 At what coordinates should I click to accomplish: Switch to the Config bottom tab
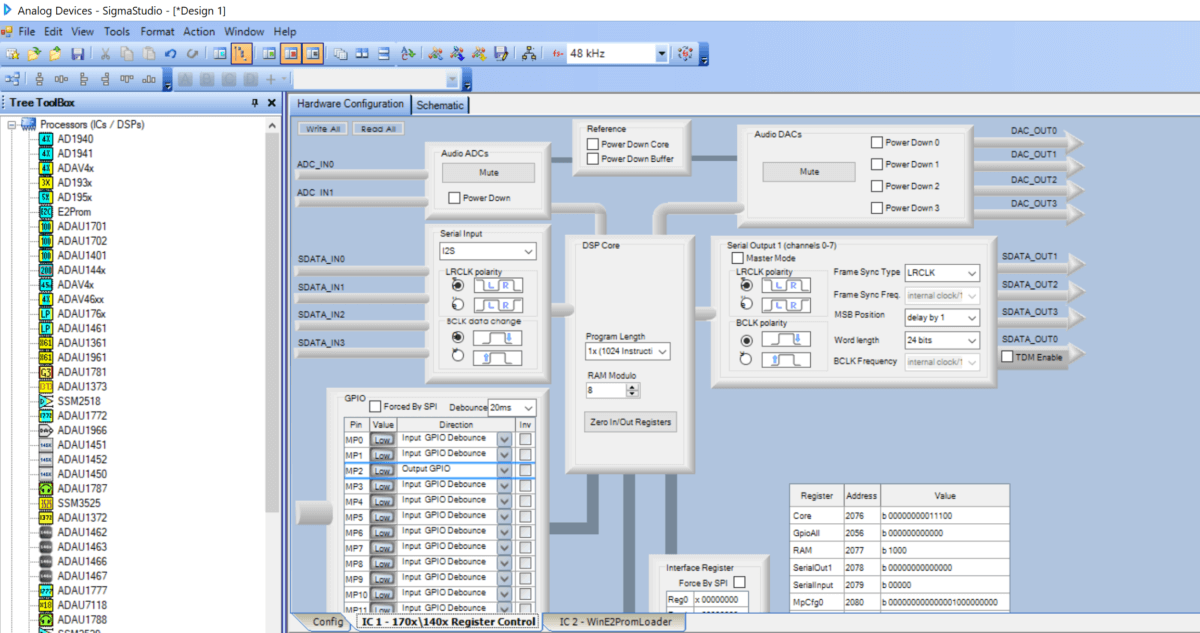click(327, 622)
